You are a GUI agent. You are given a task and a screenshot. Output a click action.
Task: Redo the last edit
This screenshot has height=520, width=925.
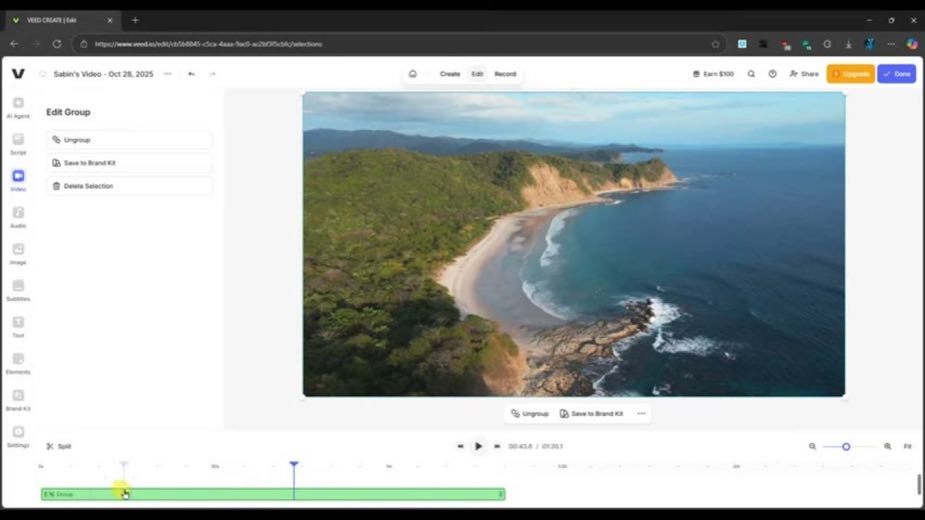click(212, 74)
